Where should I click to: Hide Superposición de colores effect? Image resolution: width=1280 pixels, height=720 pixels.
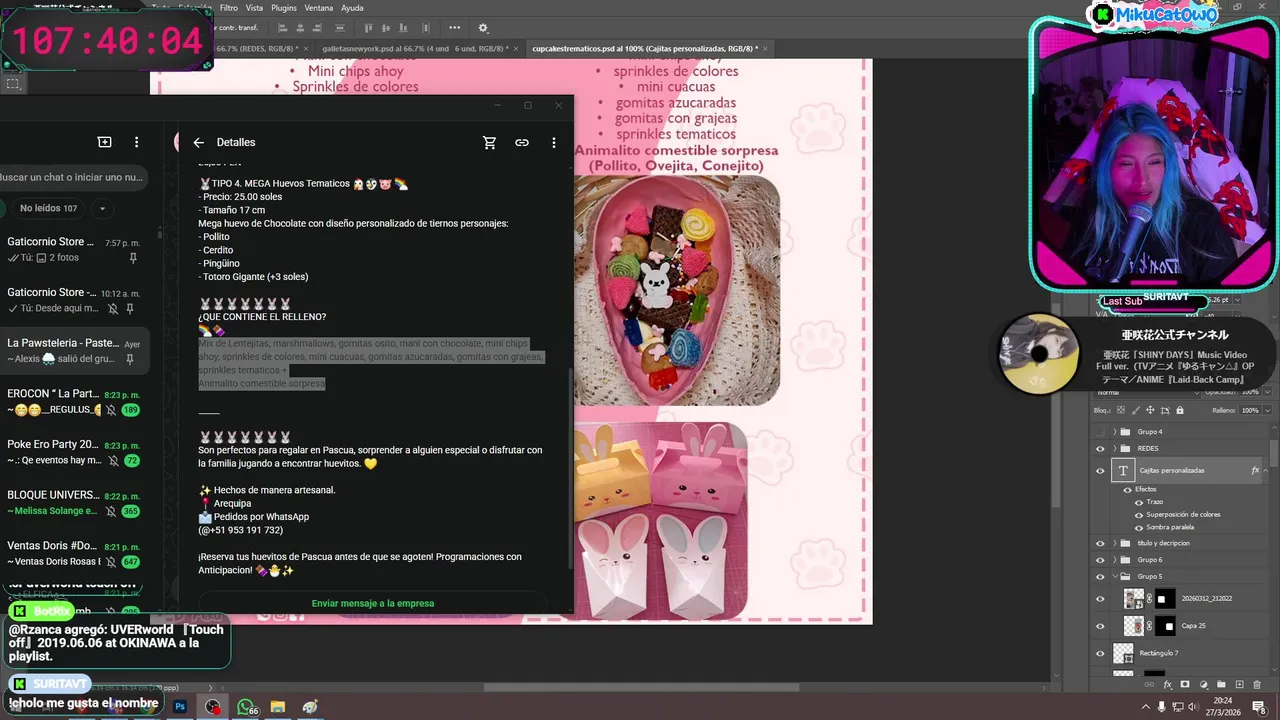[1138, 514]
